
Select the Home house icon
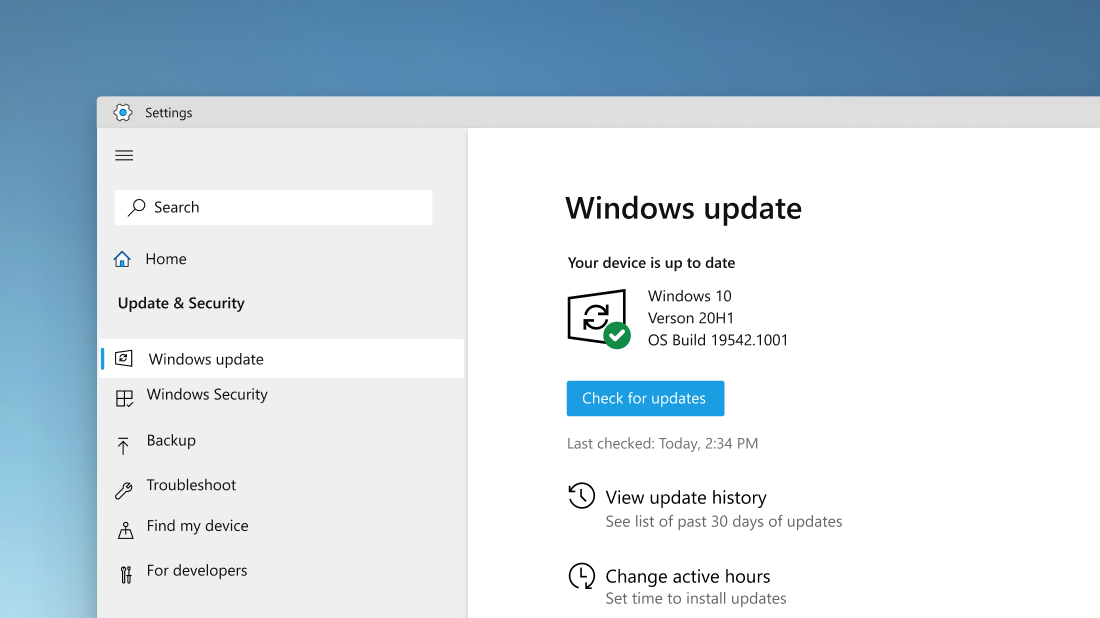(124, 258)
